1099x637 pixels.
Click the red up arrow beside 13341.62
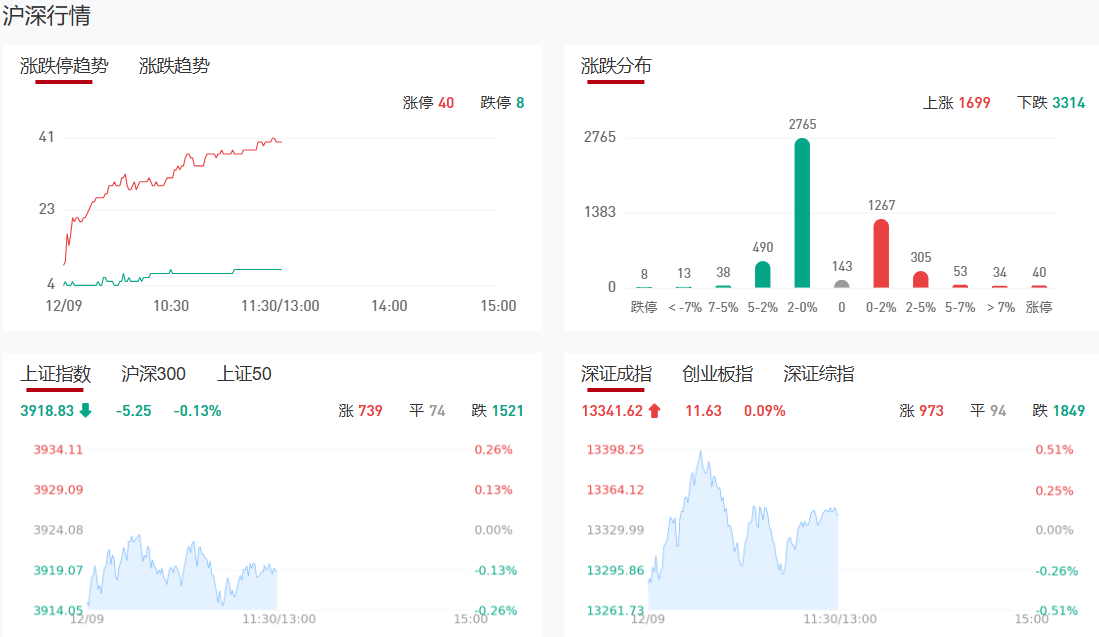pyautogui.click(x=655, y=410)
